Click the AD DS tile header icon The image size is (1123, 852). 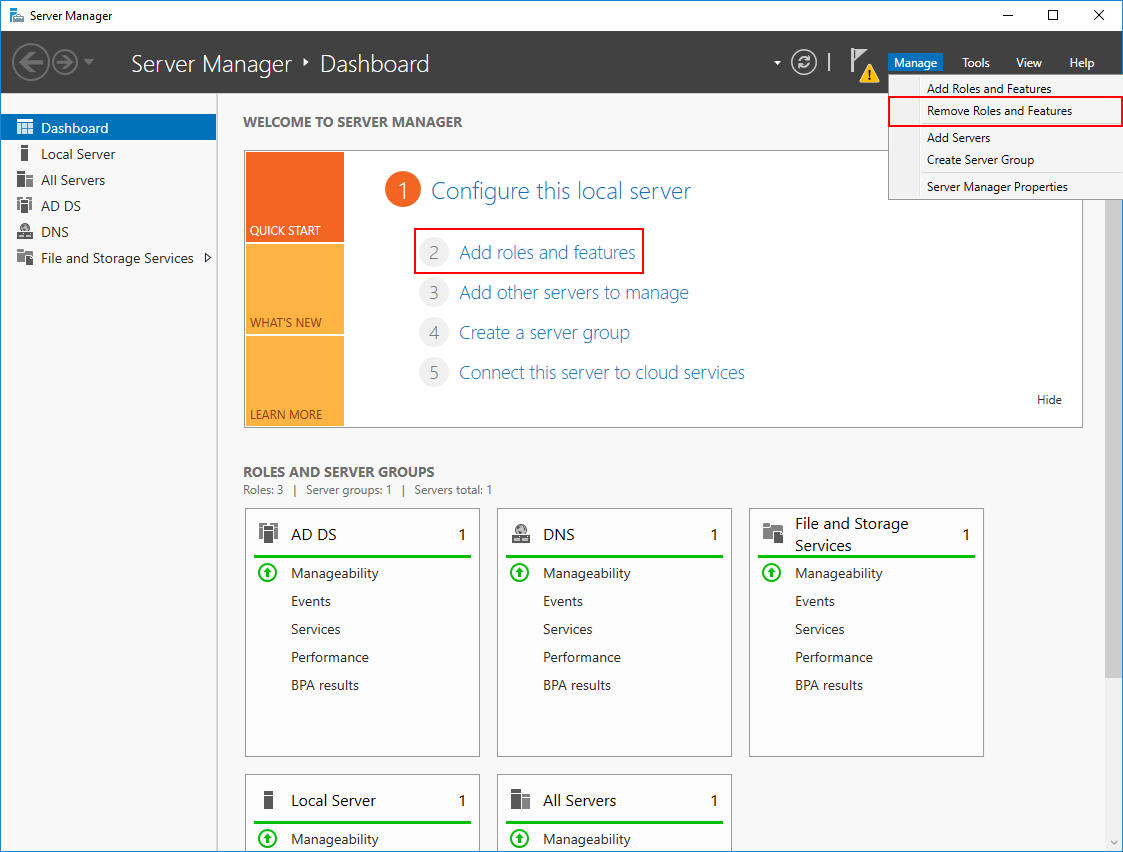(268, 533)
